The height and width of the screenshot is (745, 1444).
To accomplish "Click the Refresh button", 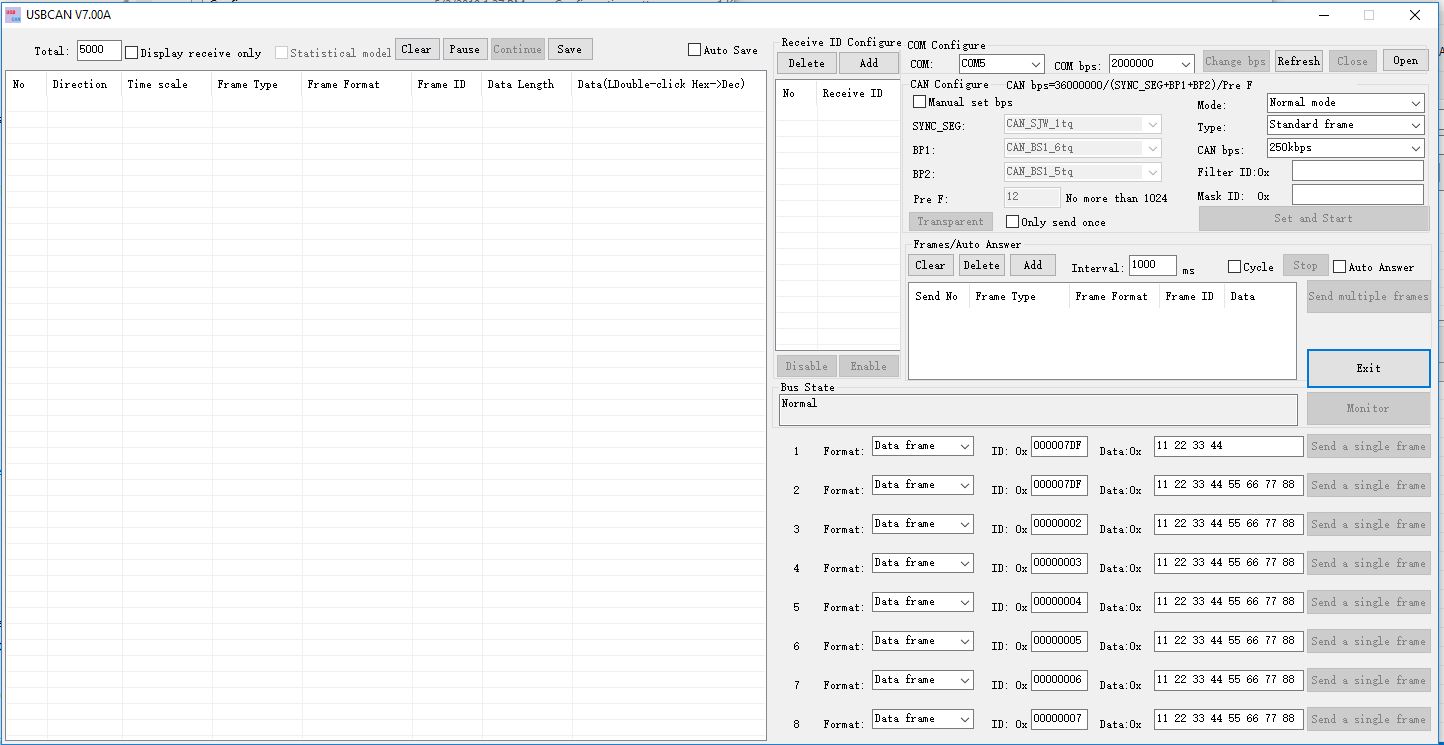I will (x=1298, y=61).
